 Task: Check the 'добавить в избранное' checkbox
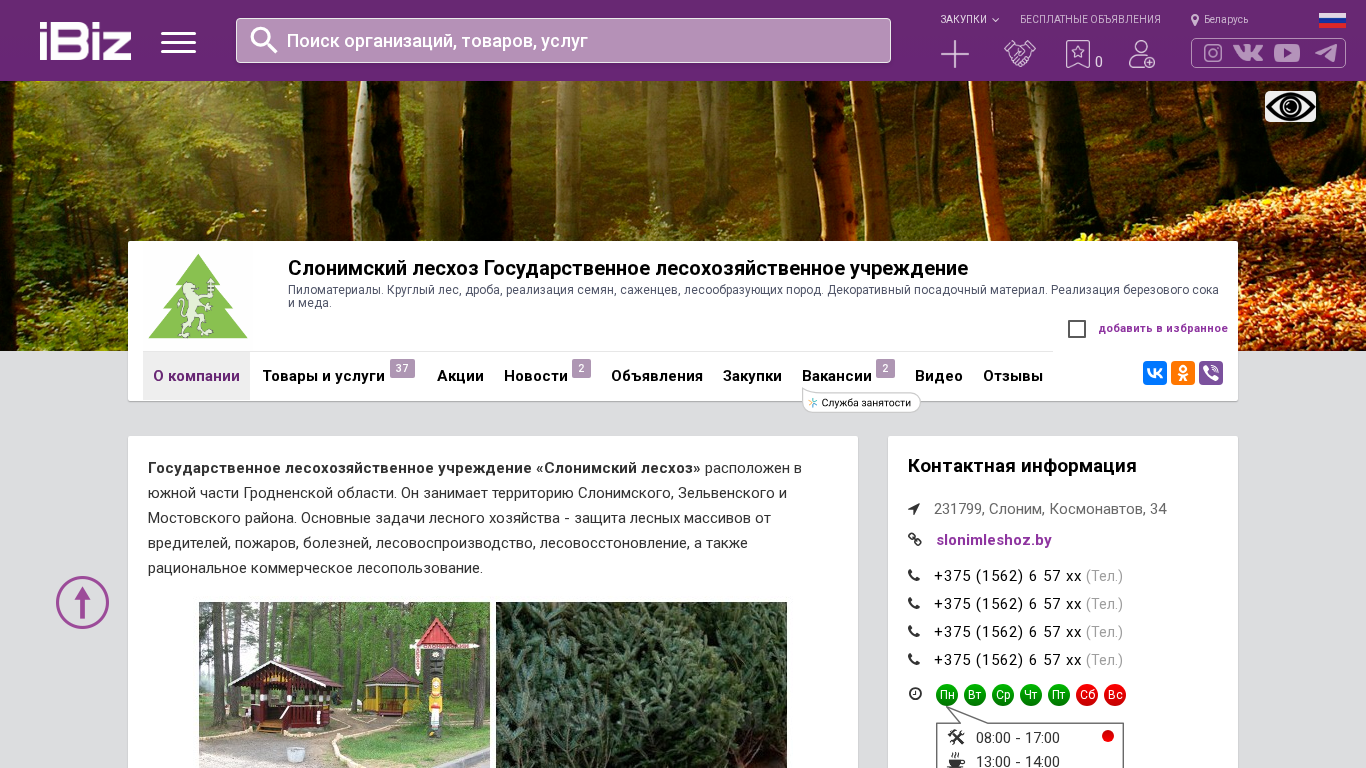[1077, 329]
